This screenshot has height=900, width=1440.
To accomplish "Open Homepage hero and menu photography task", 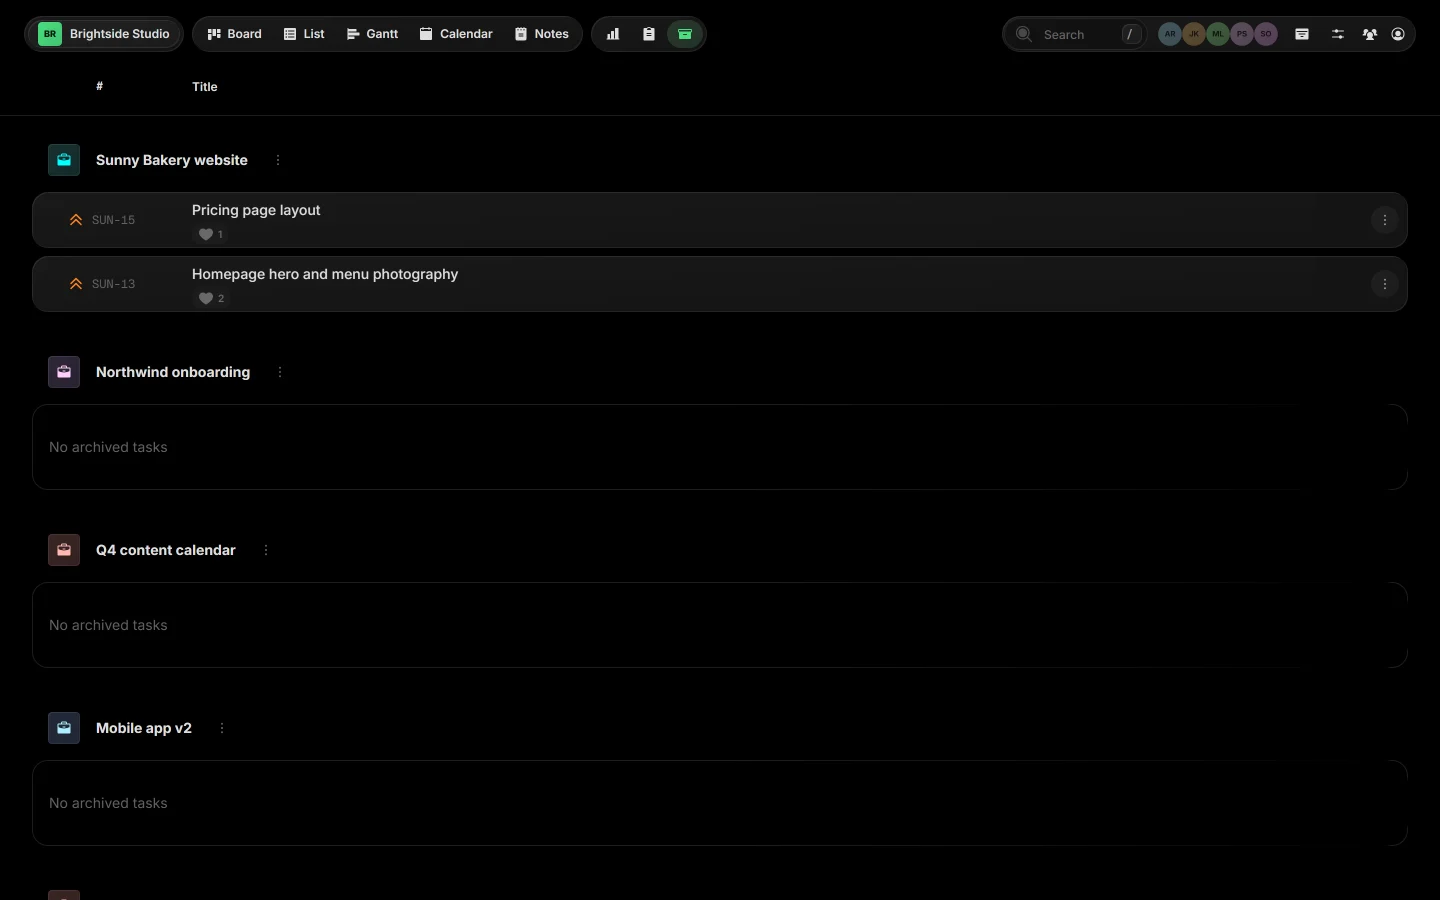I will pyautogui.click(x=325, y=274).
